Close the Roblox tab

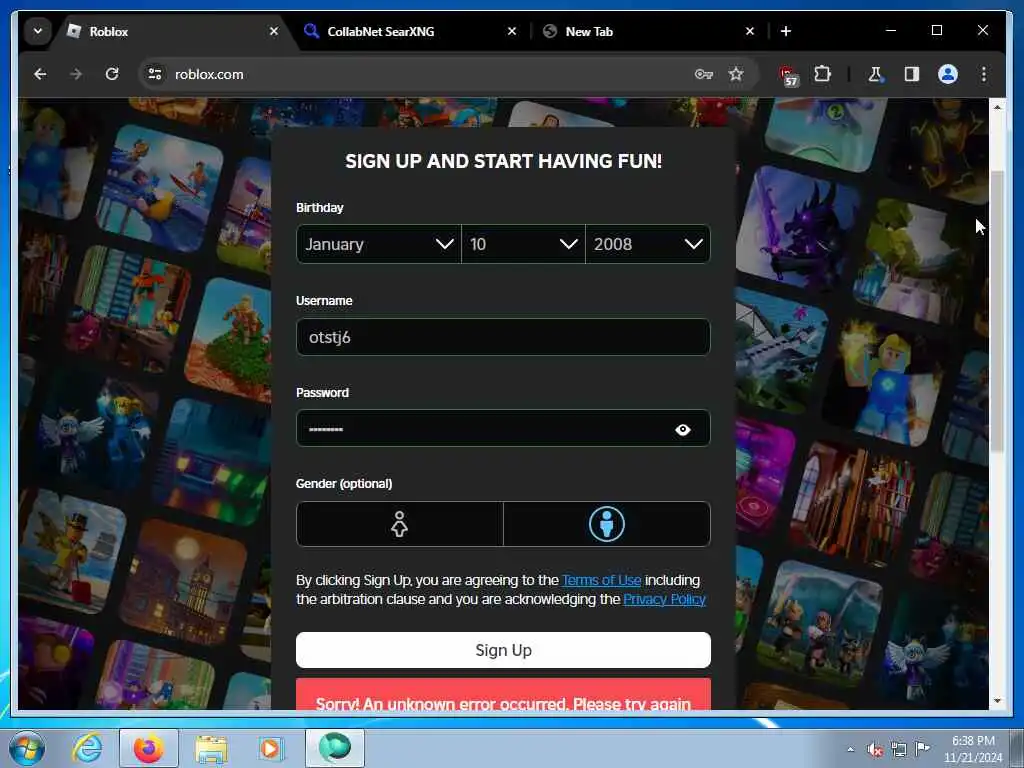274,31
